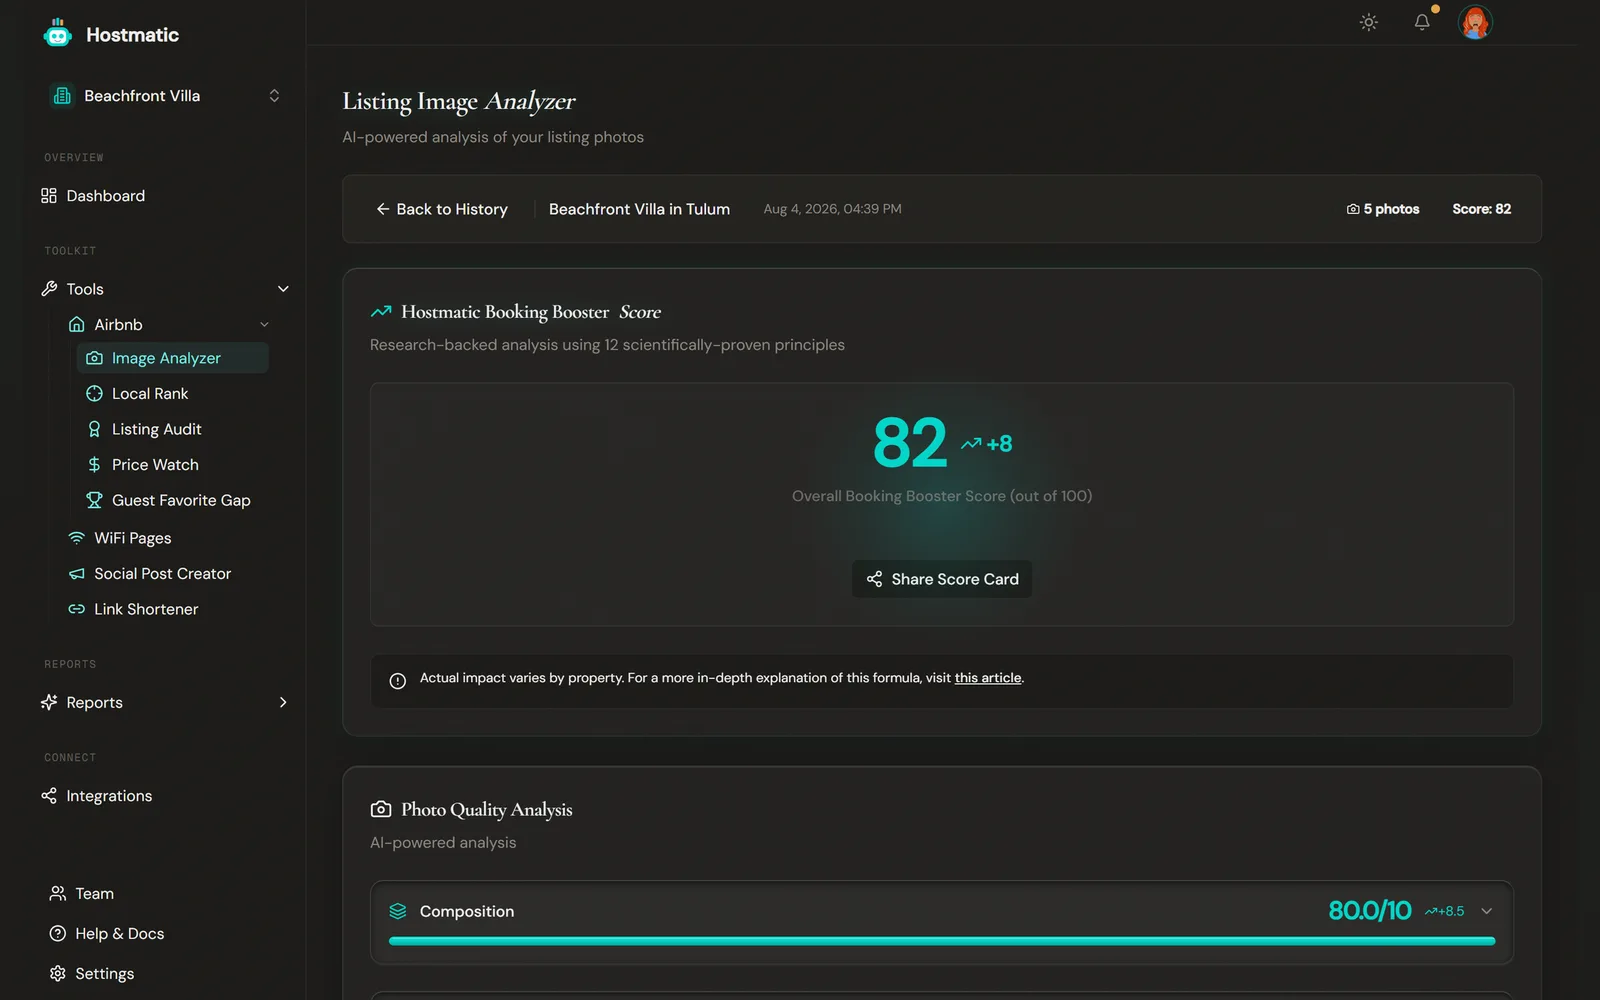Viewport: 1600px width, 1000px height.
Task: Click the 5 photos camera icon
Action: point(1353,209)
